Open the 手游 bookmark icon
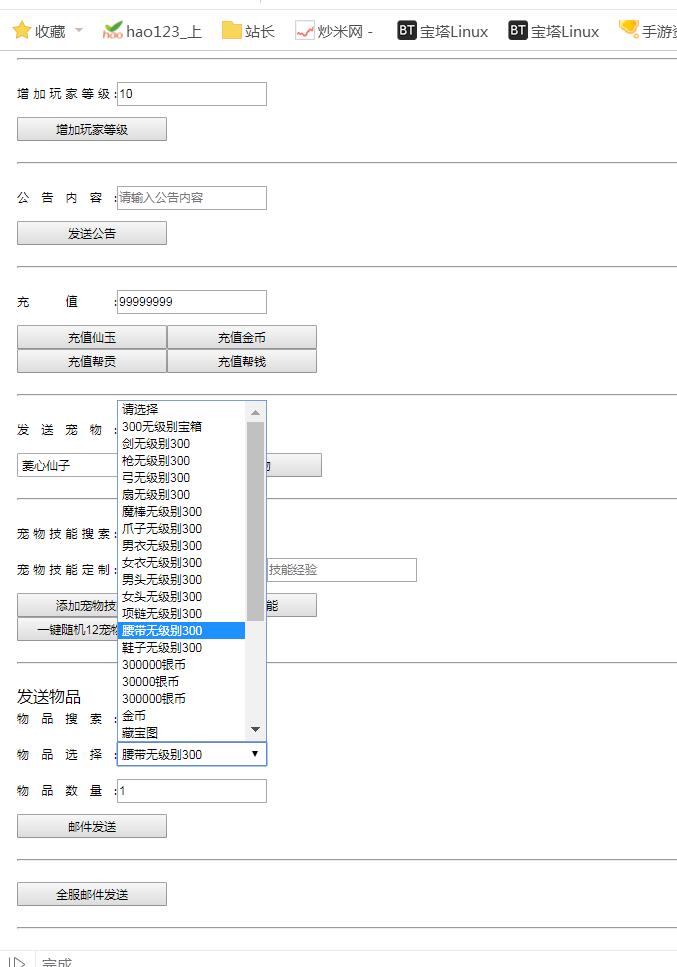Screen dimensions: 677x967 [x=628, y=30]
